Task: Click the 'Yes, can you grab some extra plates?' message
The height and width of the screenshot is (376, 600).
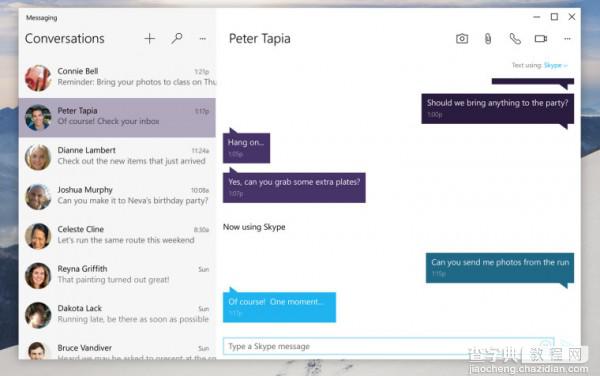Action: 294,187
